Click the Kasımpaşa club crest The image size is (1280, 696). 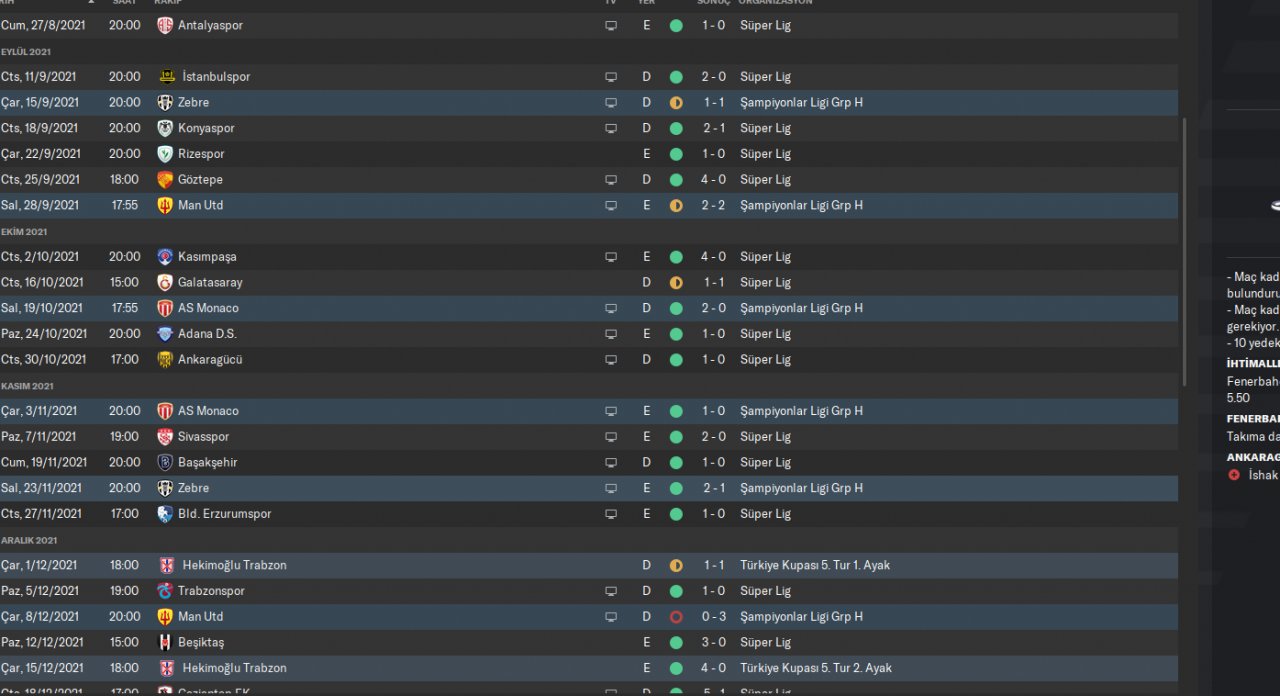[165, 257]
